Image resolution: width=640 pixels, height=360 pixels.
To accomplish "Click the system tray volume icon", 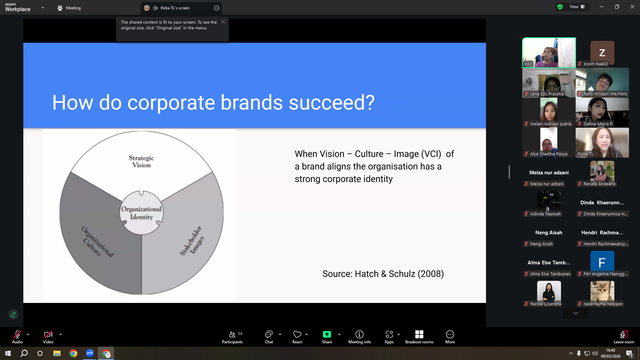I will click(x=595, y=353).
